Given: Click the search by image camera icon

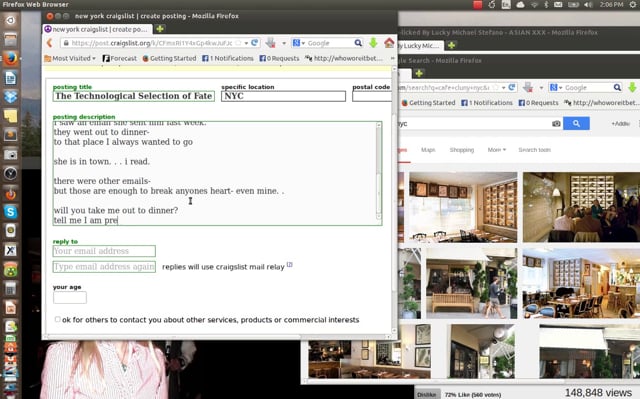Looking at the screenshot, I should click(556, 123).
